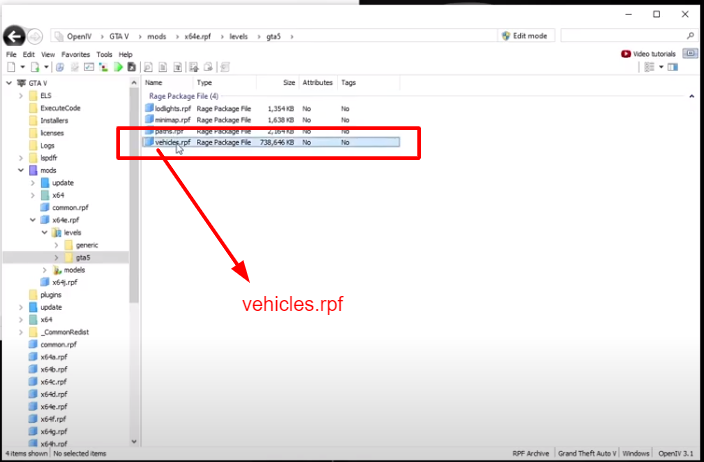Image resolution: width=704 pixels, height=462 pixels.
Task: Expand the _CommonRedist folder node
Action: point(21,332)
